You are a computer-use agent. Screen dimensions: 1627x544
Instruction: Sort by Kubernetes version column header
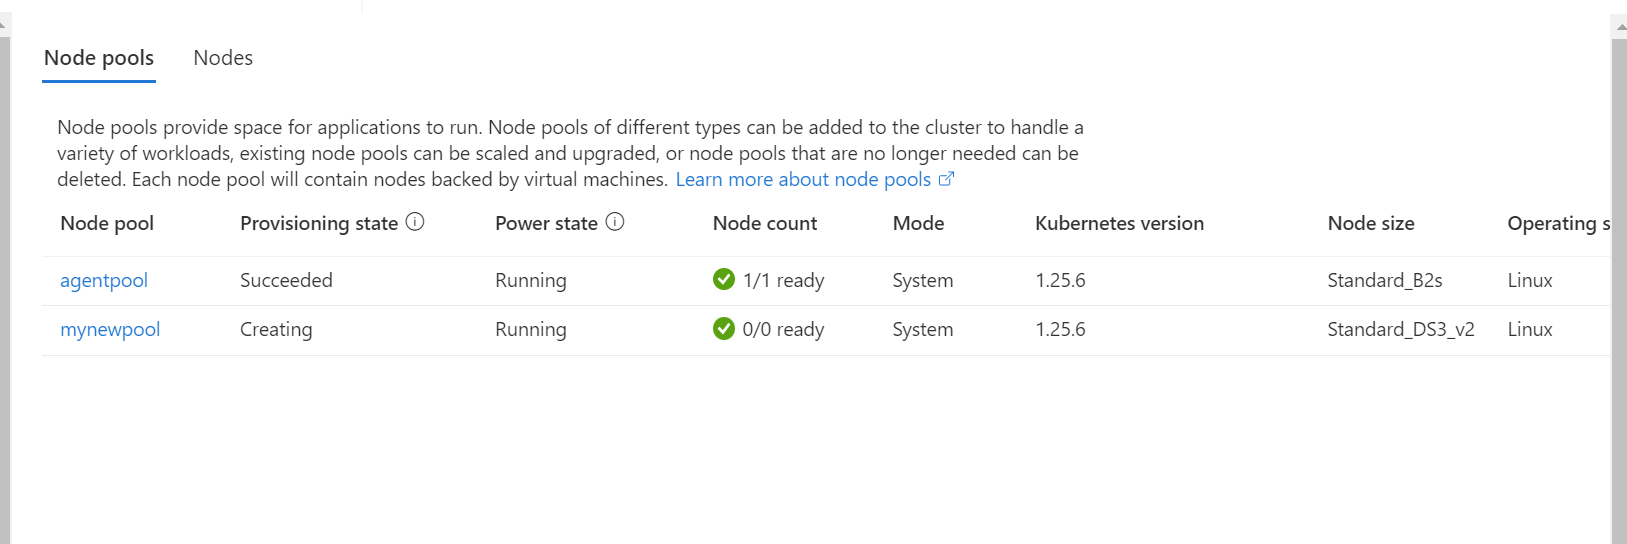coord(1119,223)
